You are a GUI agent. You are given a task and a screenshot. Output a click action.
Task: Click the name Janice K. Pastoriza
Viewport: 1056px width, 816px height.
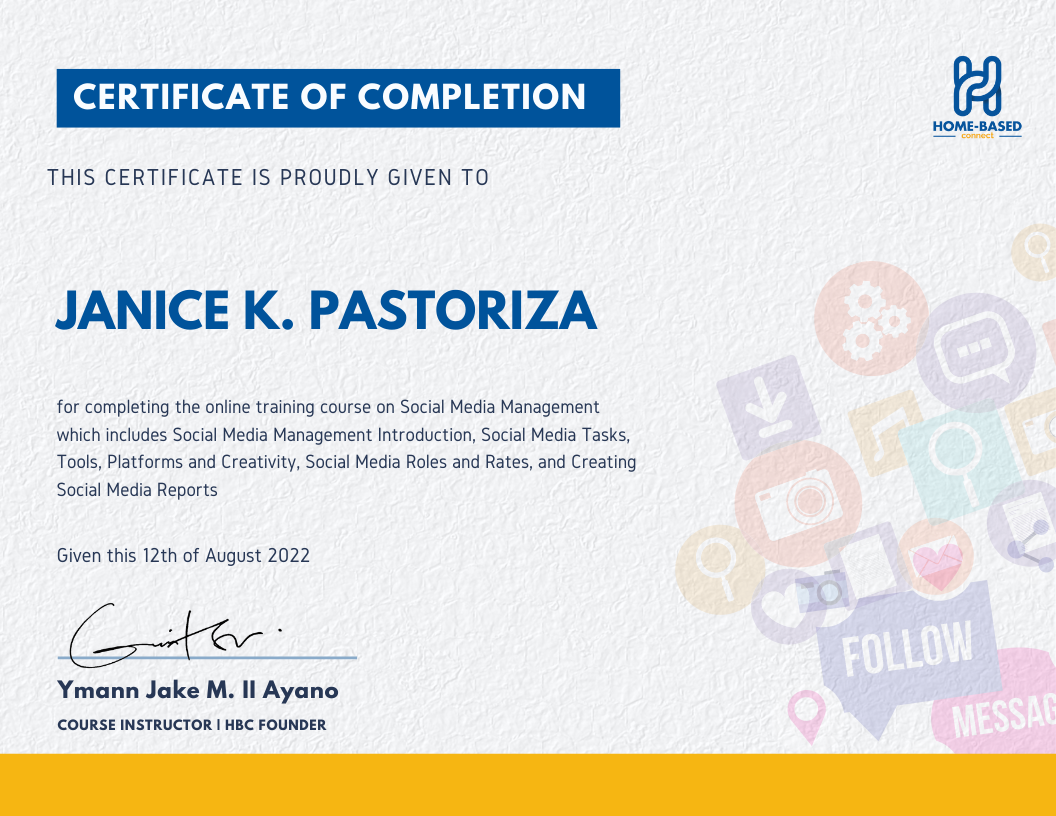point(326,310)
